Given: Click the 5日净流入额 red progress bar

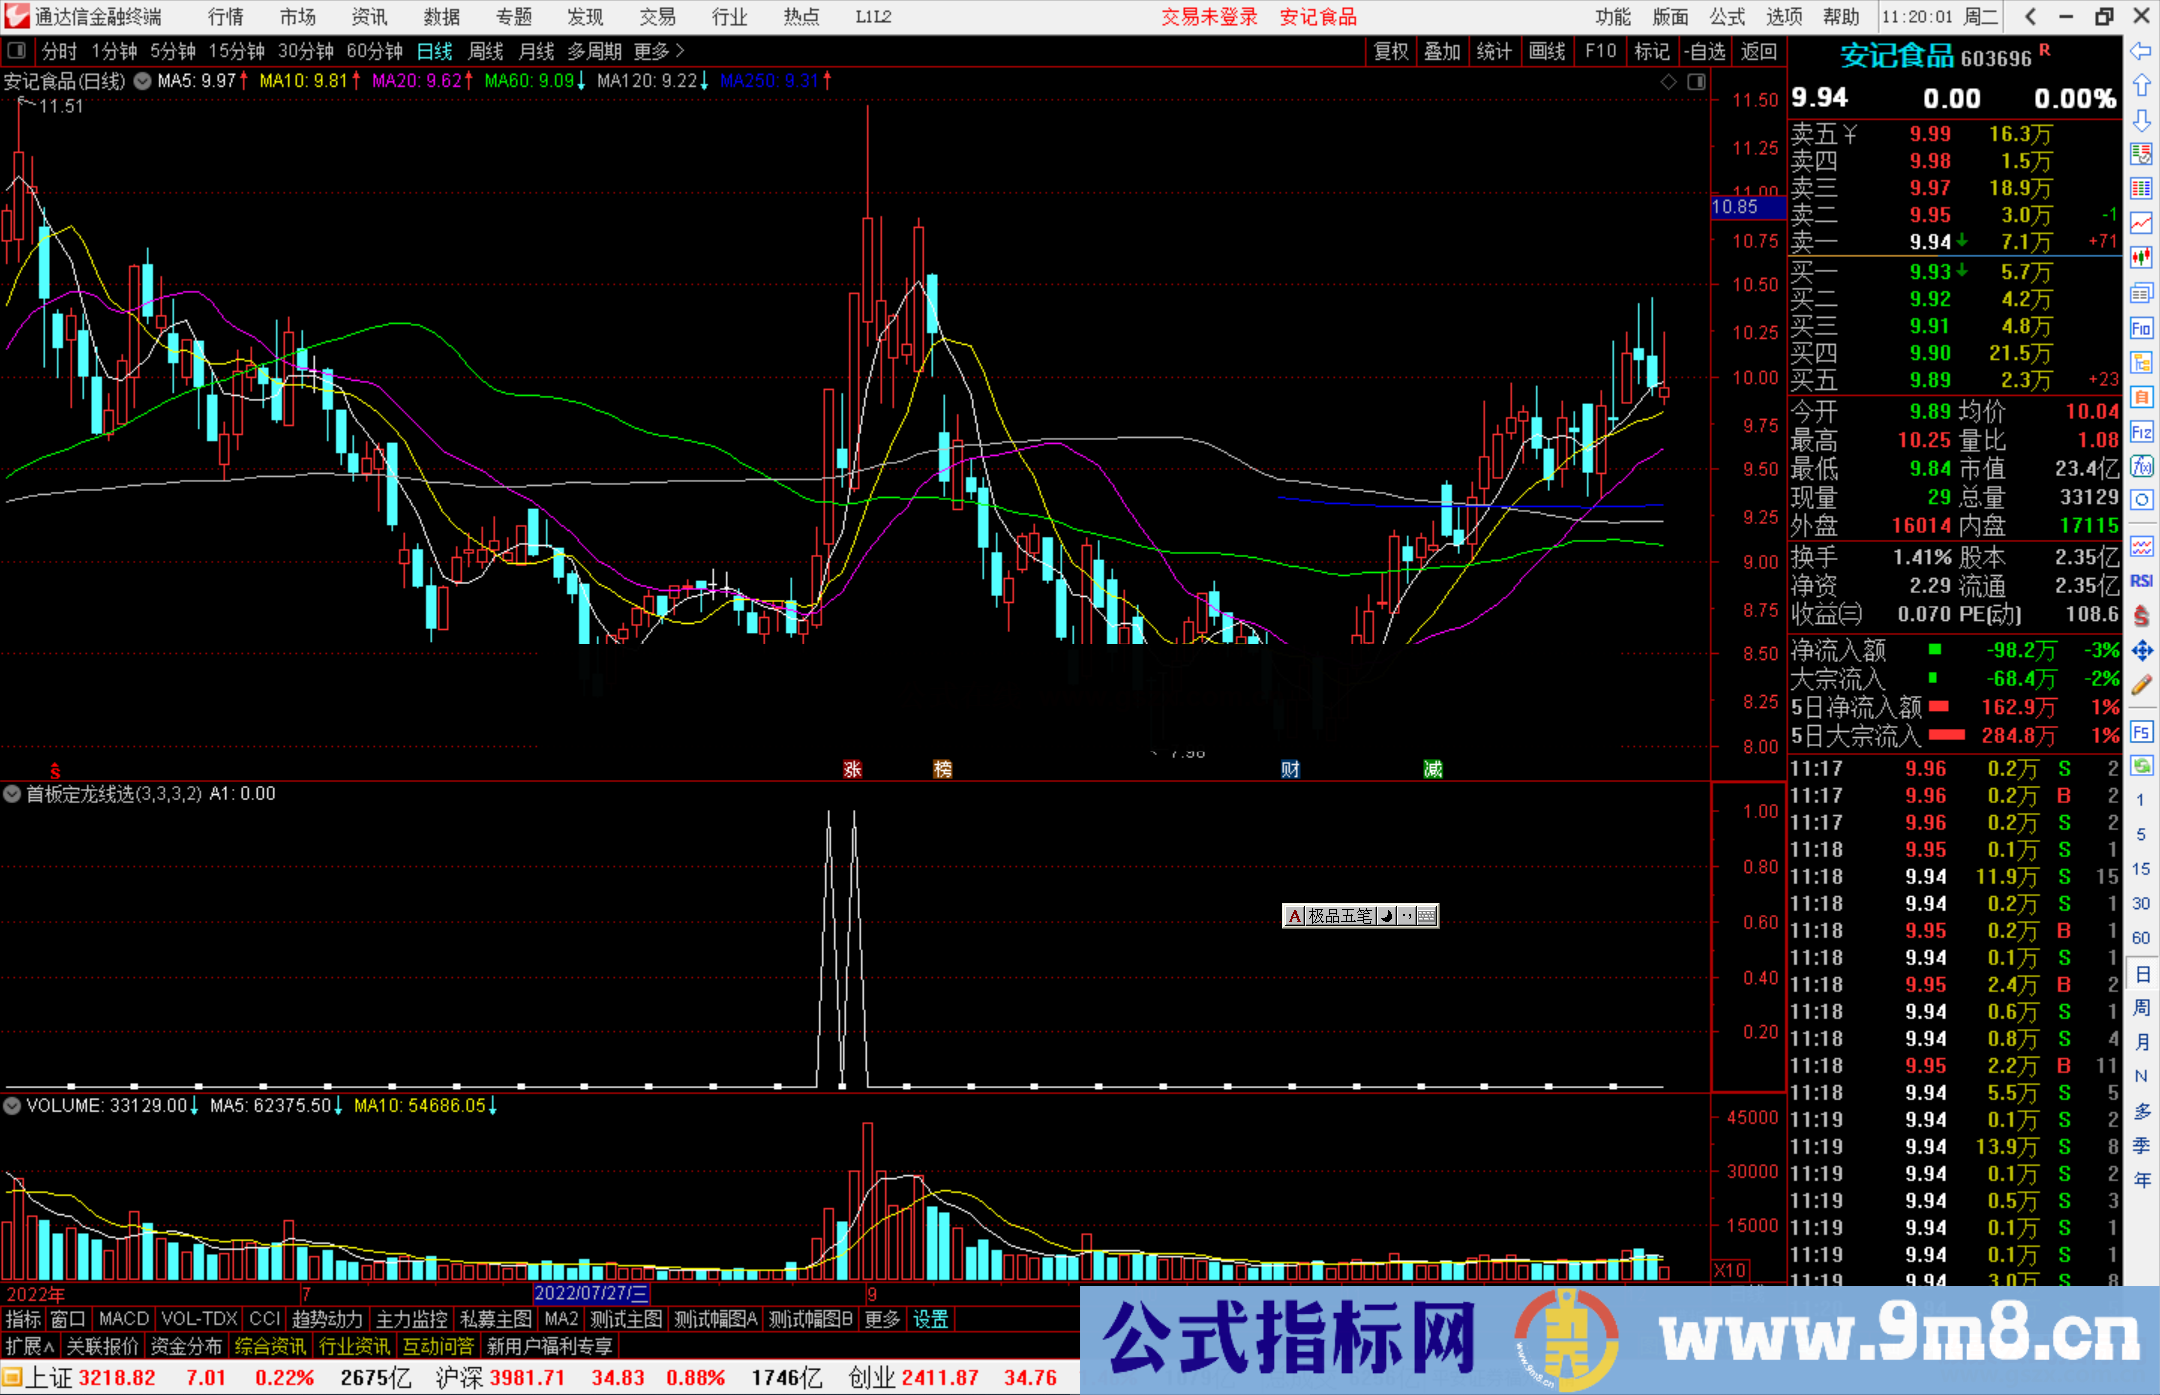Looking at the screenshot, I should pos(1938,707).
